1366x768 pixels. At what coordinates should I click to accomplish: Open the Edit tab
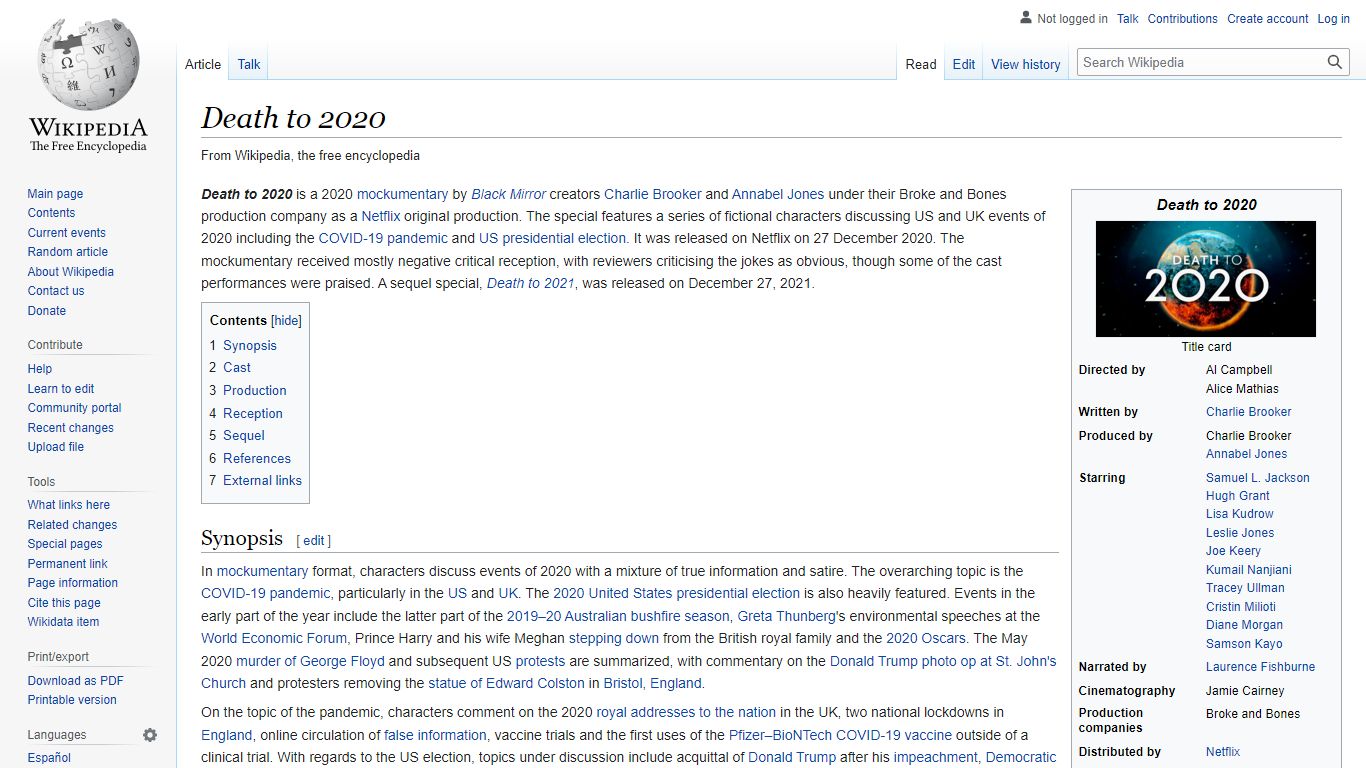964,64
